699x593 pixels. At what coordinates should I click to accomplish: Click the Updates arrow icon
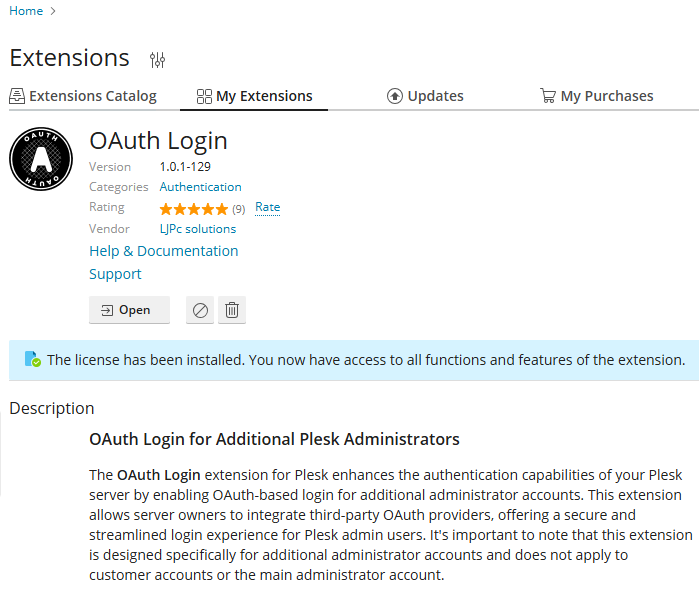[395, 96]
